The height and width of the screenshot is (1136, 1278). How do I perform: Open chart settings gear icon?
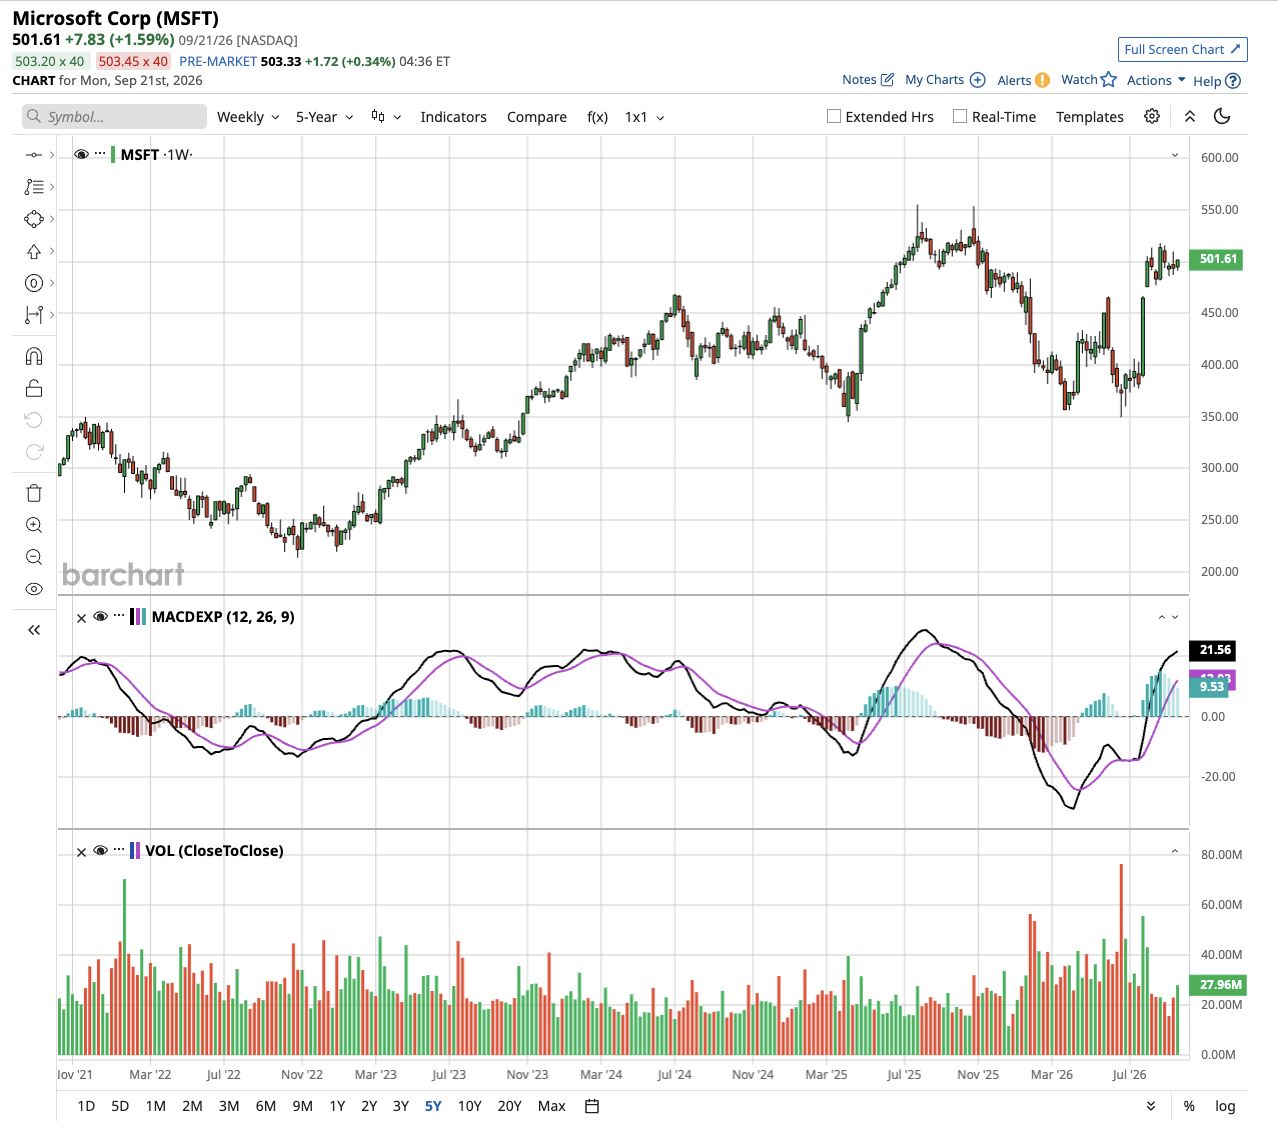point(1152,116)
